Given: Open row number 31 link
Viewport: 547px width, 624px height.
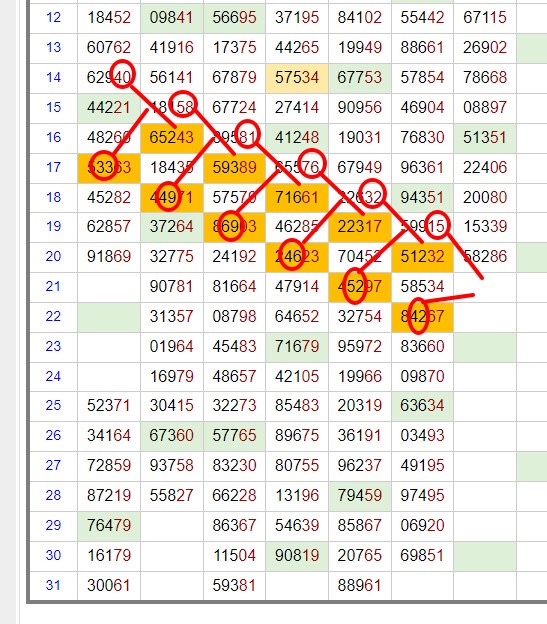Looking at the screenshot, I should [53, 585].
